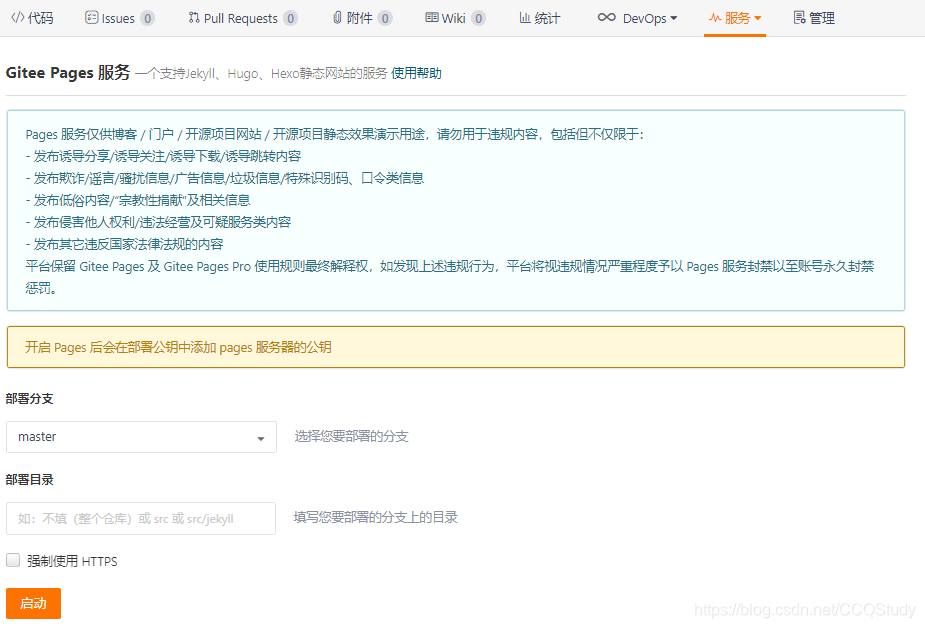Click the Issues count badge showing 0
This screenshot has width=925, height=628.
tap(147, 19)
